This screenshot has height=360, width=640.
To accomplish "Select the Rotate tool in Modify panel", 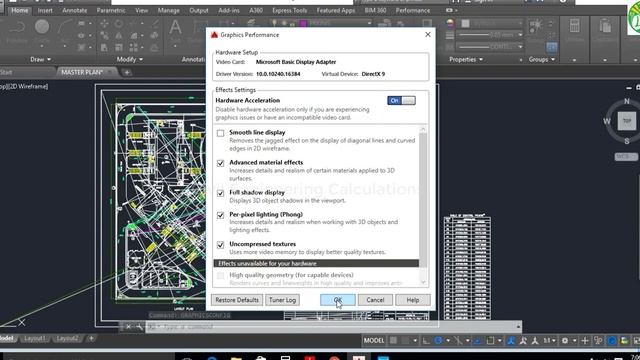I will point(119,24).
